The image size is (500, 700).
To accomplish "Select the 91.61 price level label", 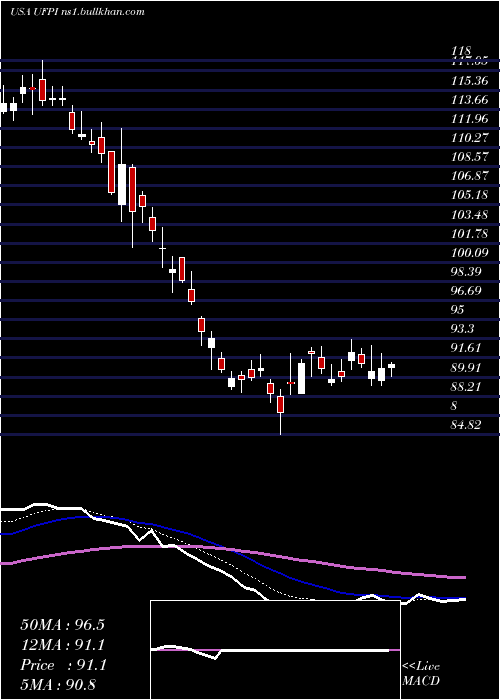I will [467, 348].
